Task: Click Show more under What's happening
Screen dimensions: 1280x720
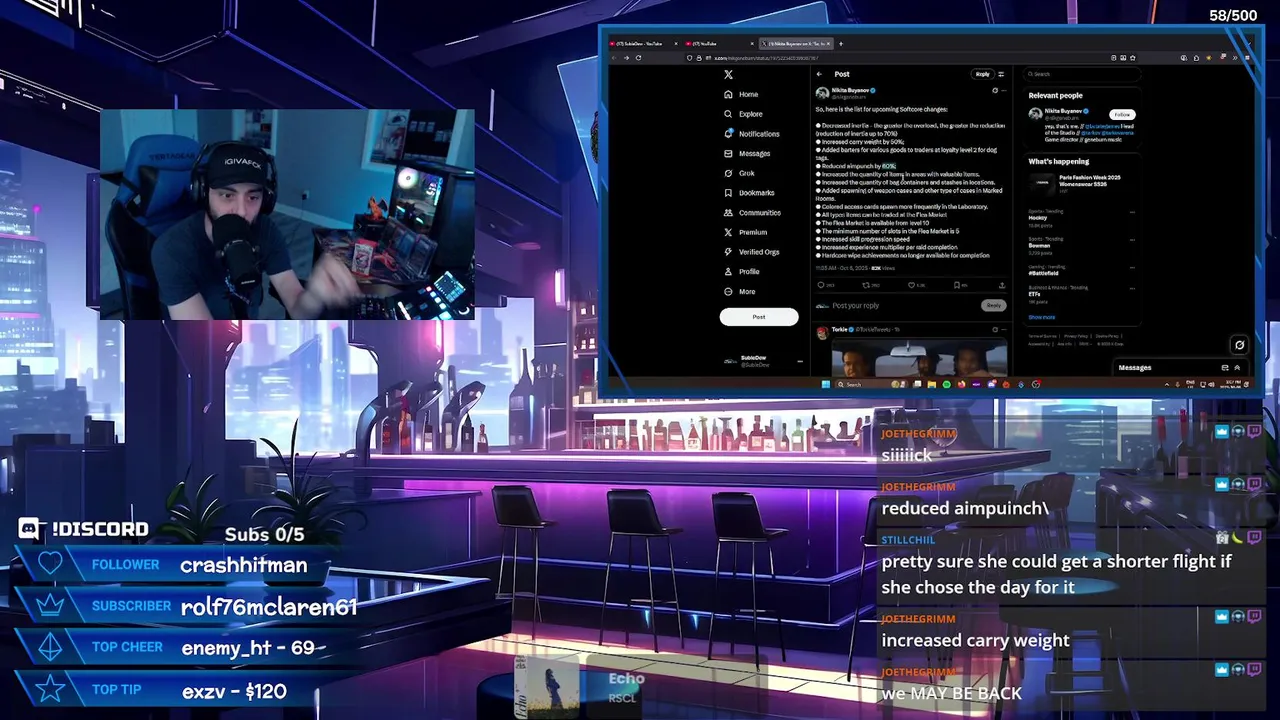Action: (1041, 317)
